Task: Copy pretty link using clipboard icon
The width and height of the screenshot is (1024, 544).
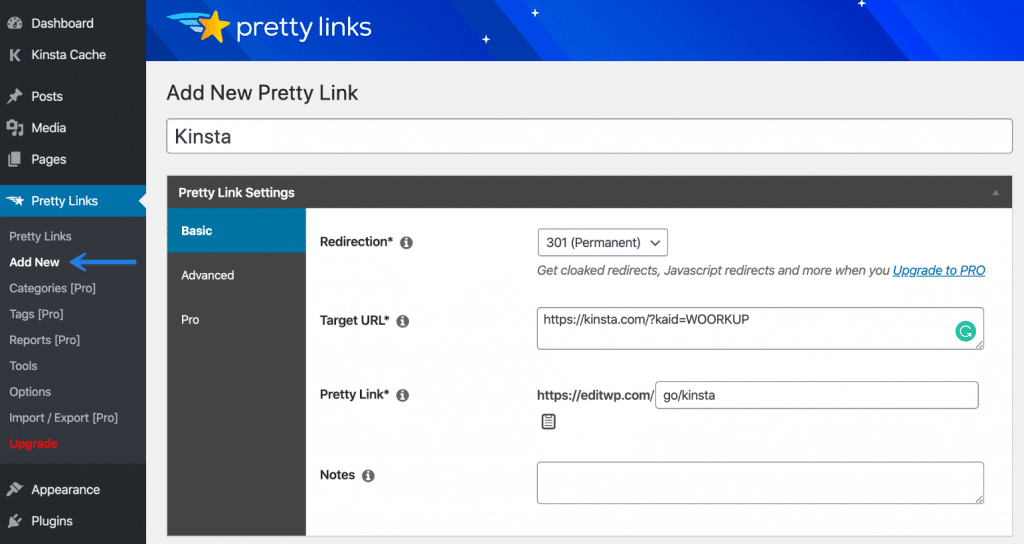Action: pyautogui.click(x=549, y=422)
